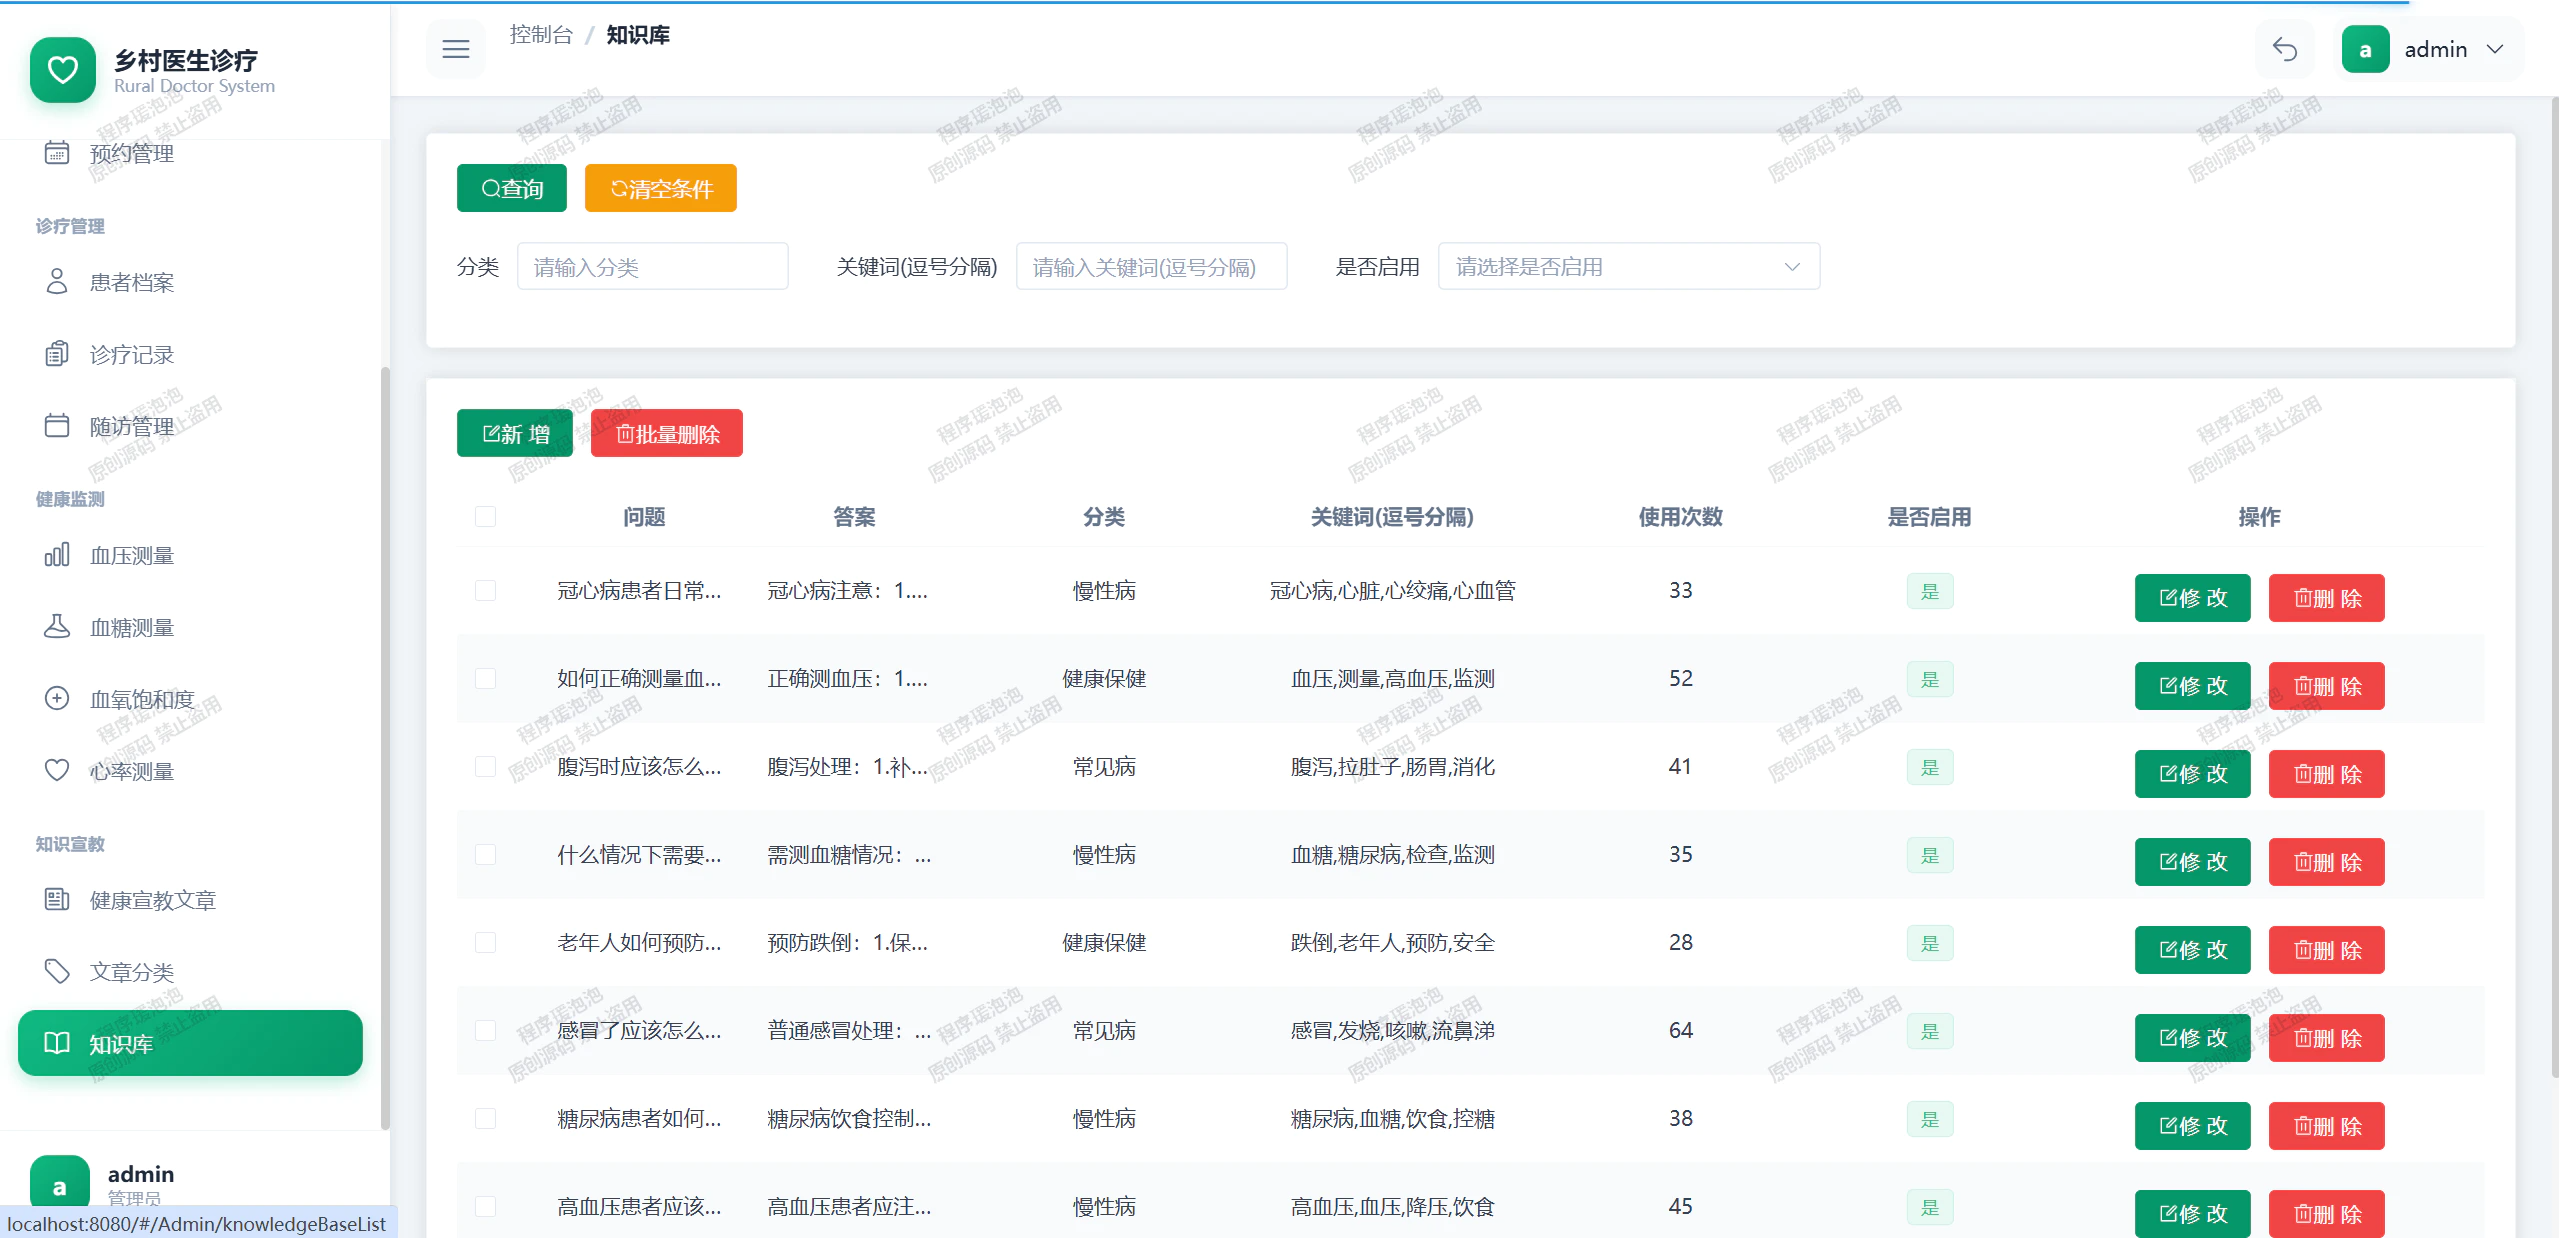Click the admin avatar icon in header
This screenshot has height=1238, width=2559.
click(x=2365, y=49)
